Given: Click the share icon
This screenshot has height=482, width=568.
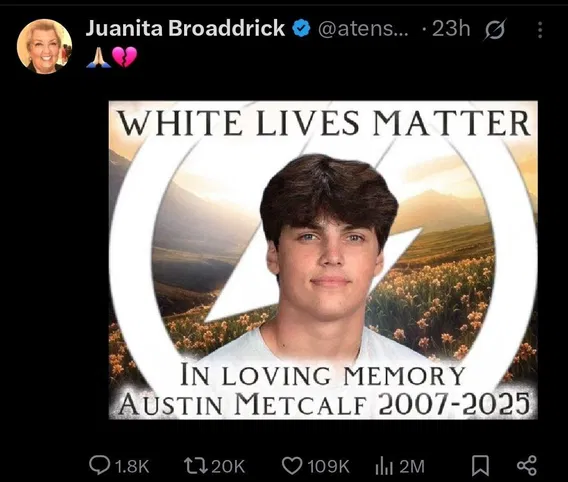Looking at the screenshot, I should click(527, 466).
